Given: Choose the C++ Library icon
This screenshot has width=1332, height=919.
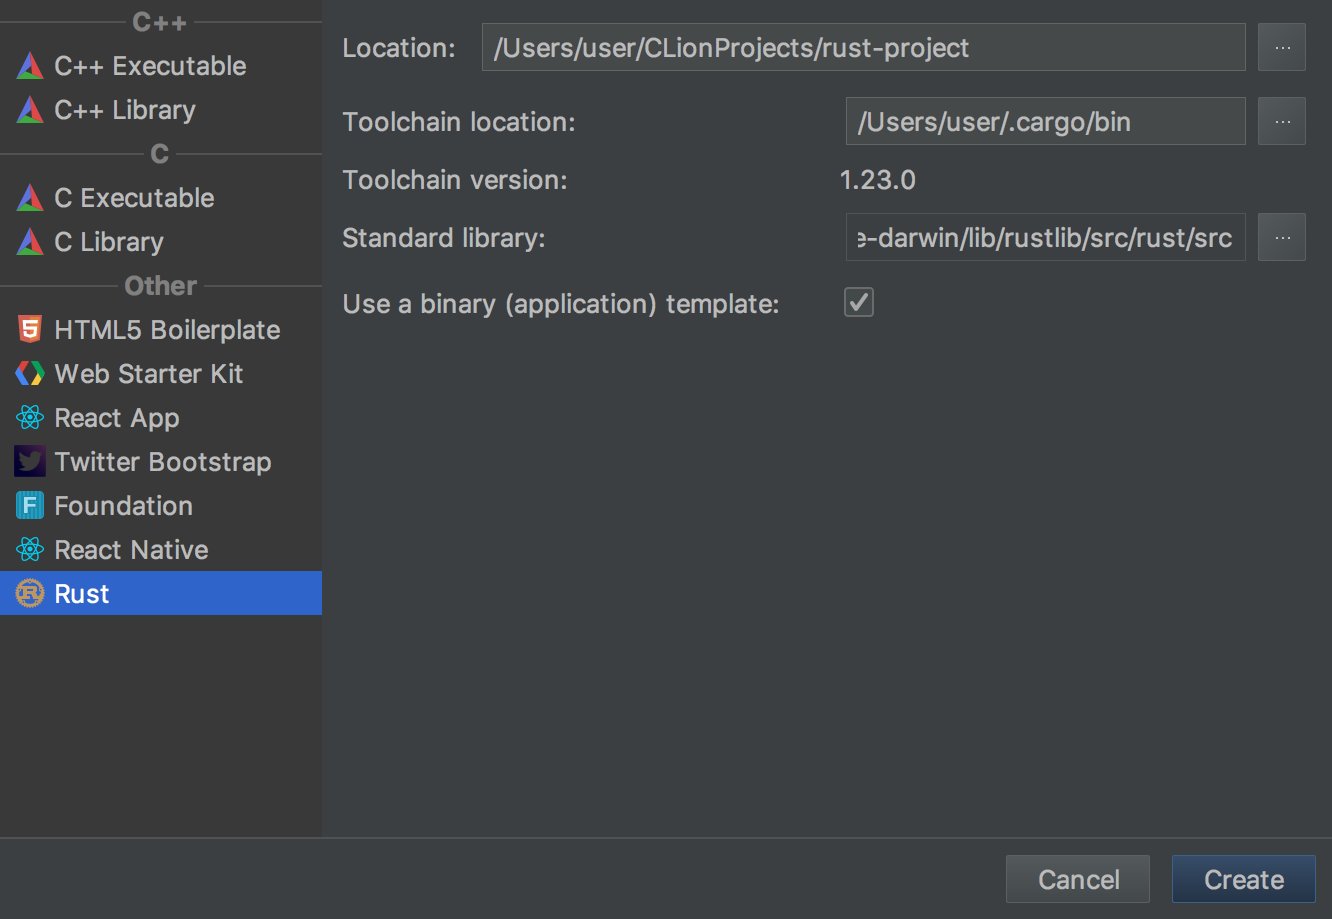Looking at the screenshot, I should tap(30, 110).
